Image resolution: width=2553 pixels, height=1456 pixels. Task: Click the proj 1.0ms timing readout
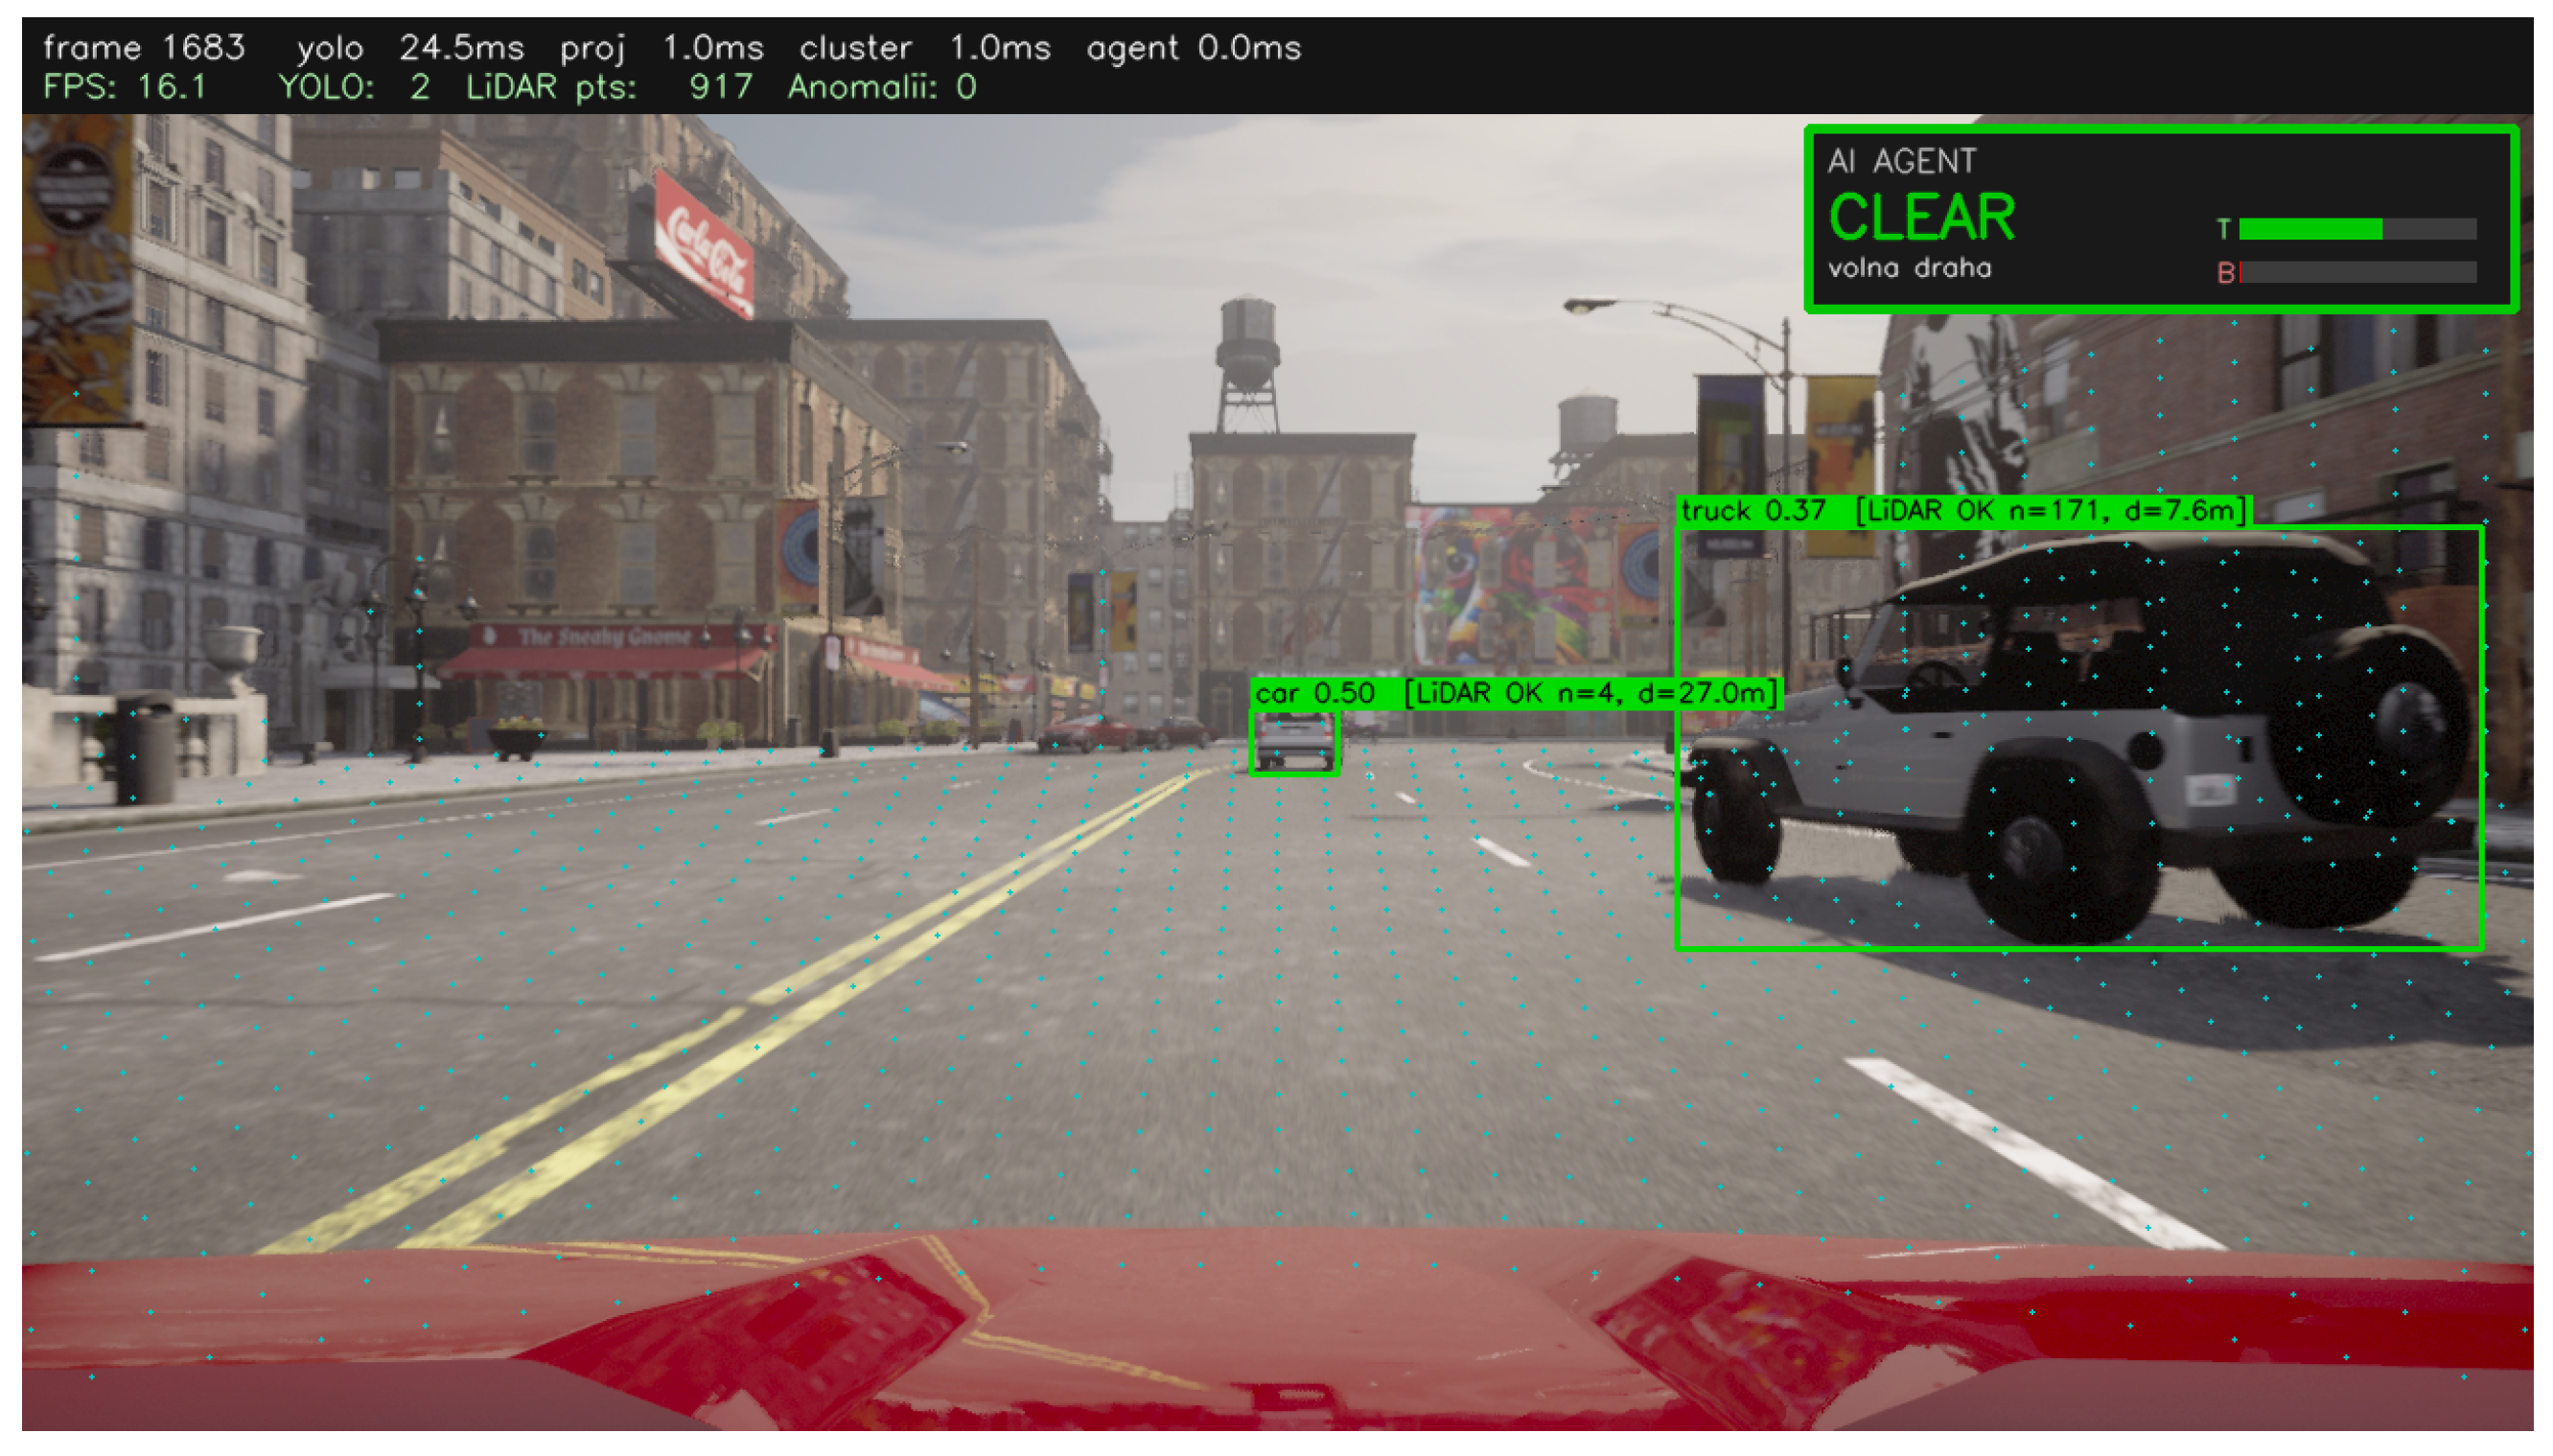click(x=661, y=47)
